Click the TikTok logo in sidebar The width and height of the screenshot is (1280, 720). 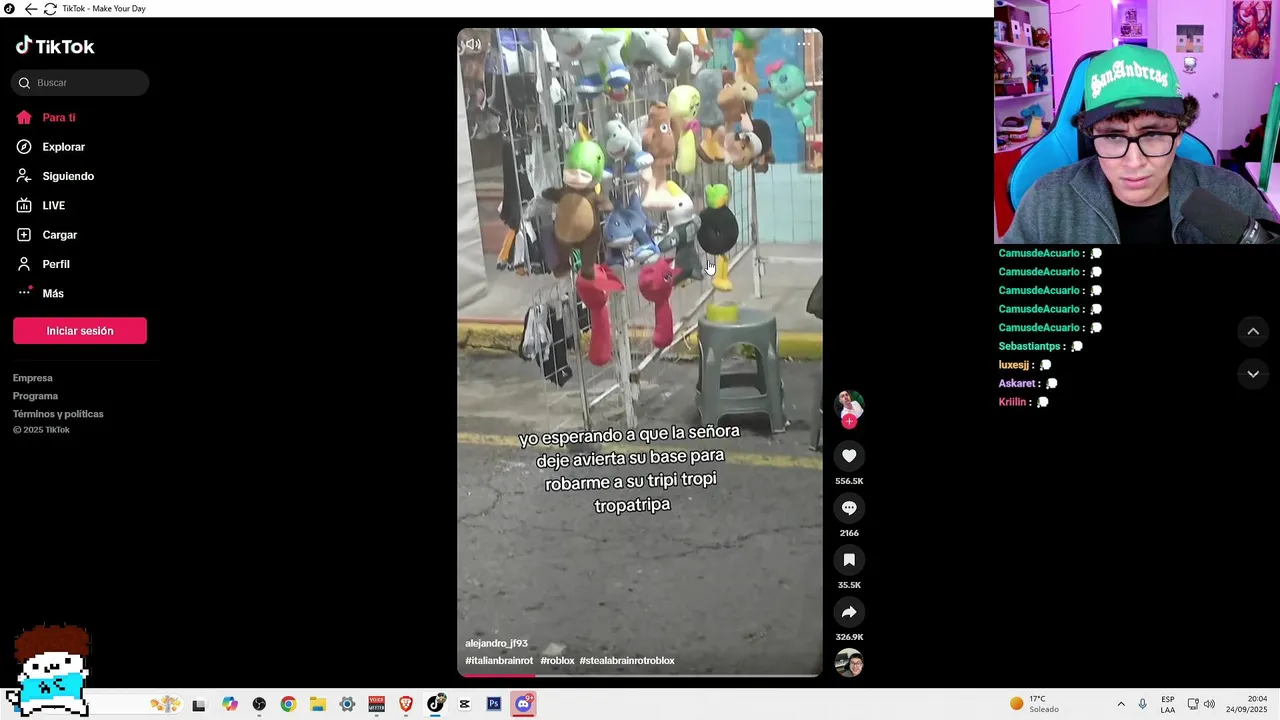point(55,46)
